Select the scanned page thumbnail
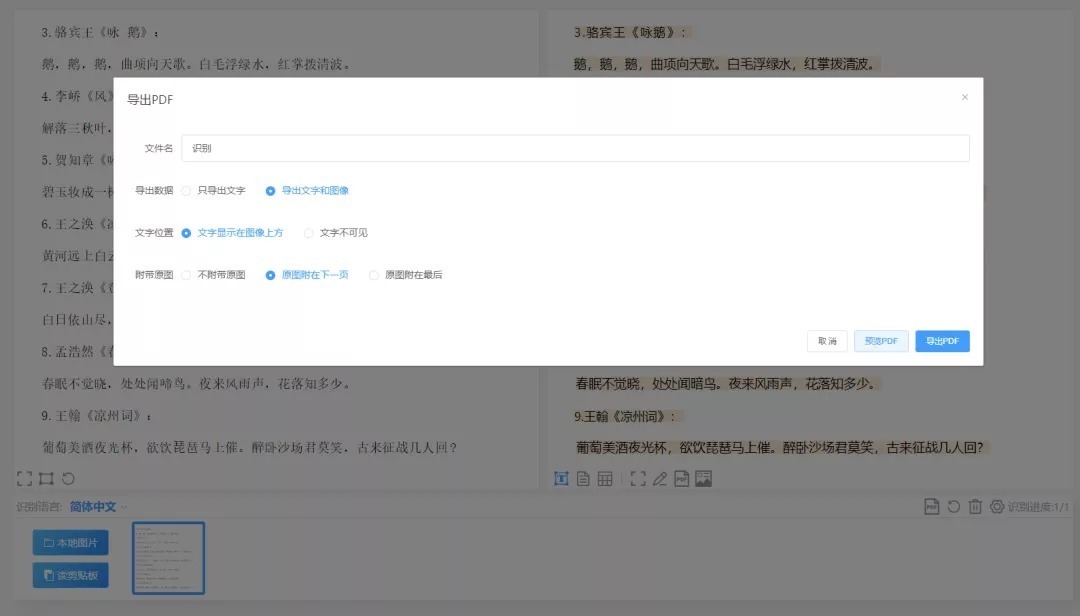This screenshot has height=616, width=1080. [168, 558]
